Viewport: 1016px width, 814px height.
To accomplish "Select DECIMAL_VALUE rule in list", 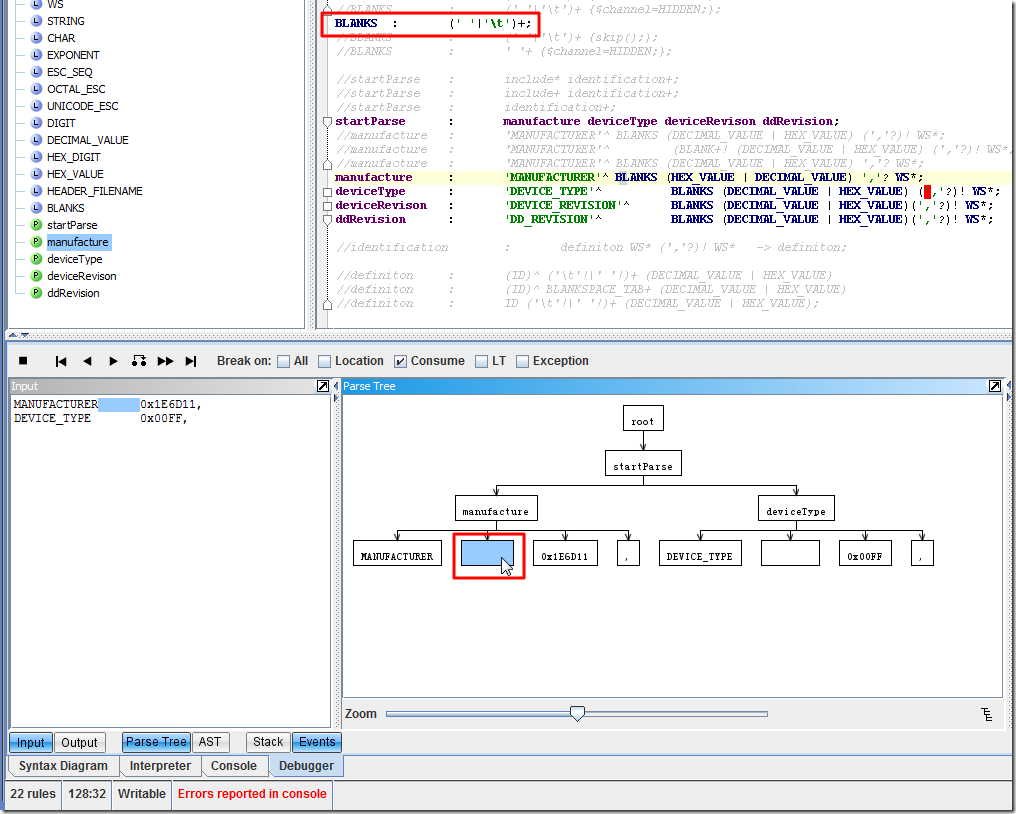I will click(87, 140).
